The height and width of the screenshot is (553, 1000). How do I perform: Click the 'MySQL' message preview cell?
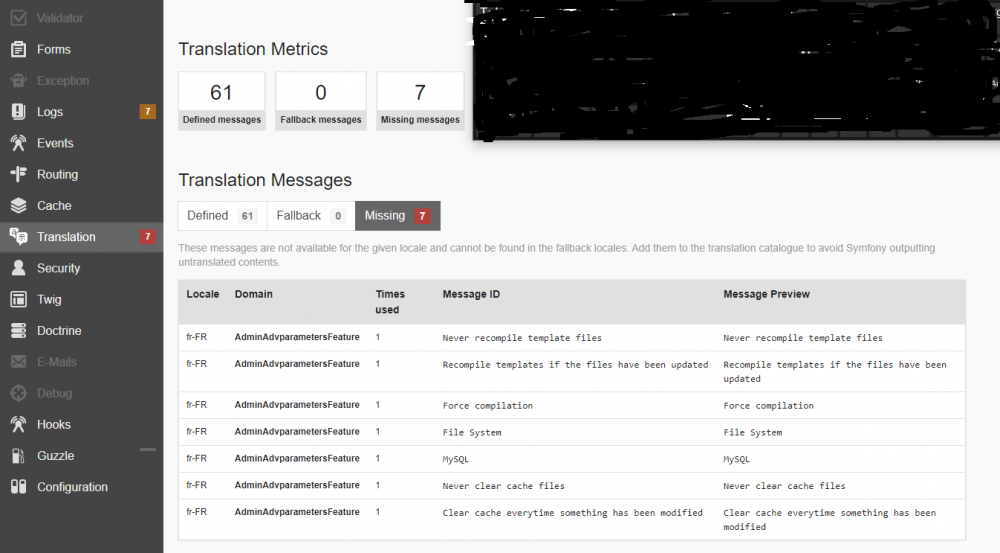[x=737, y=459]
